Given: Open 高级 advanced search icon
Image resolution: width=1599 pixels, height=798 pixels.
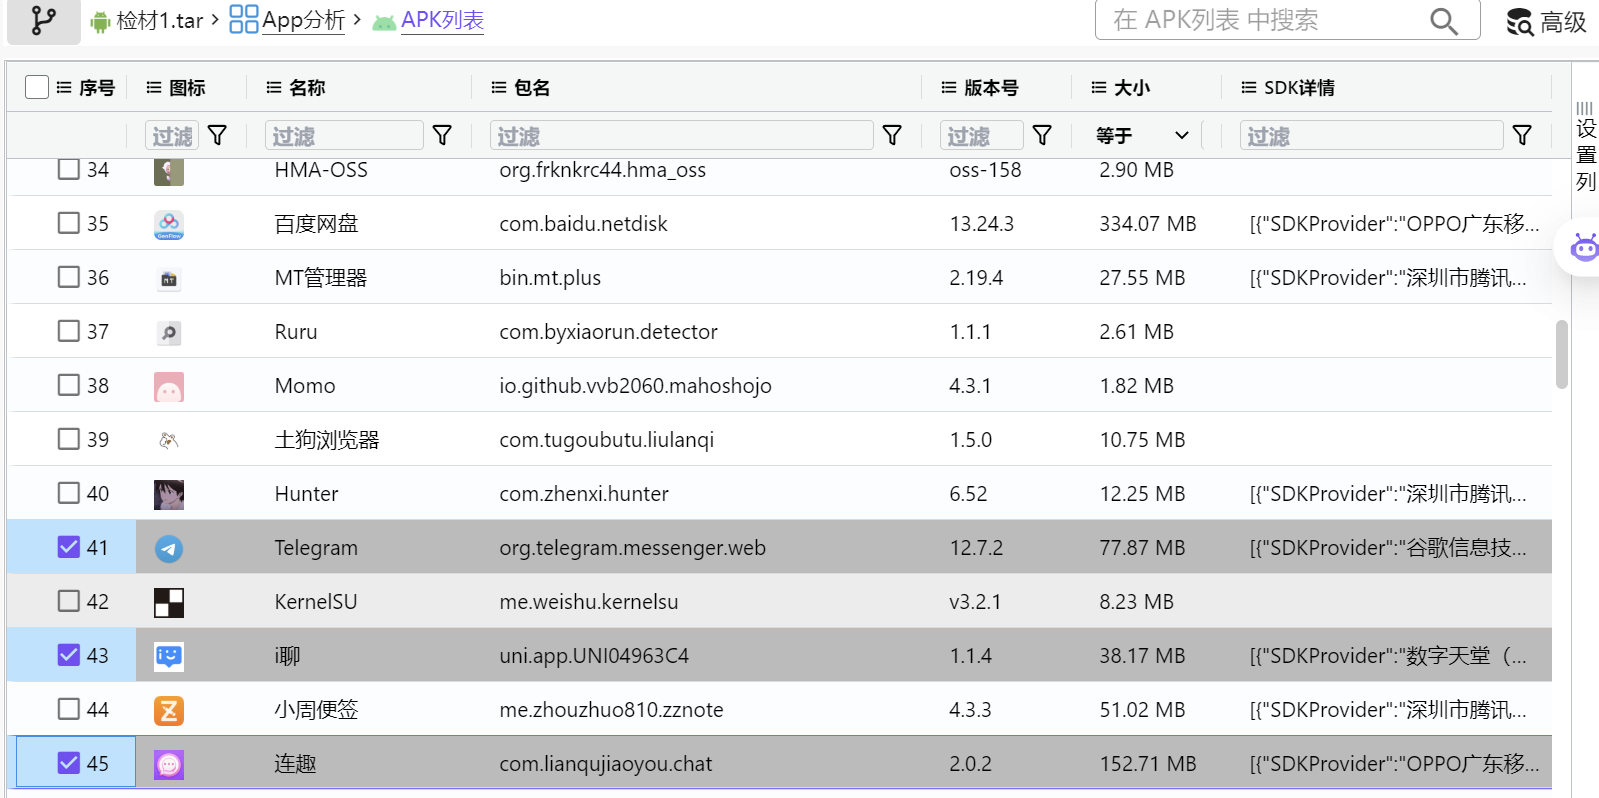Looking at the screenshot, I should (x=1520, y=22).
